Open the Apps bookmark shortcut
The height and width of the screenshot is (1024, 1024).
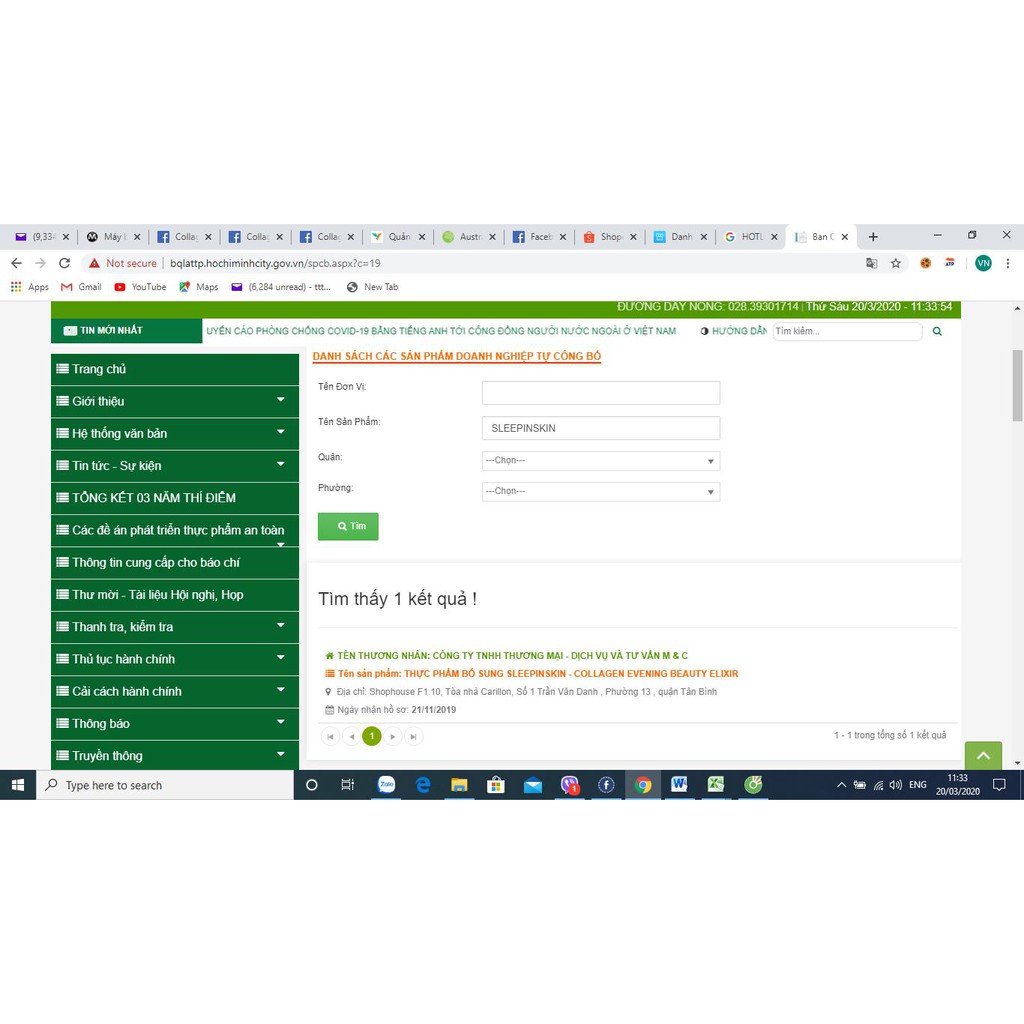[x=30, y=287]
